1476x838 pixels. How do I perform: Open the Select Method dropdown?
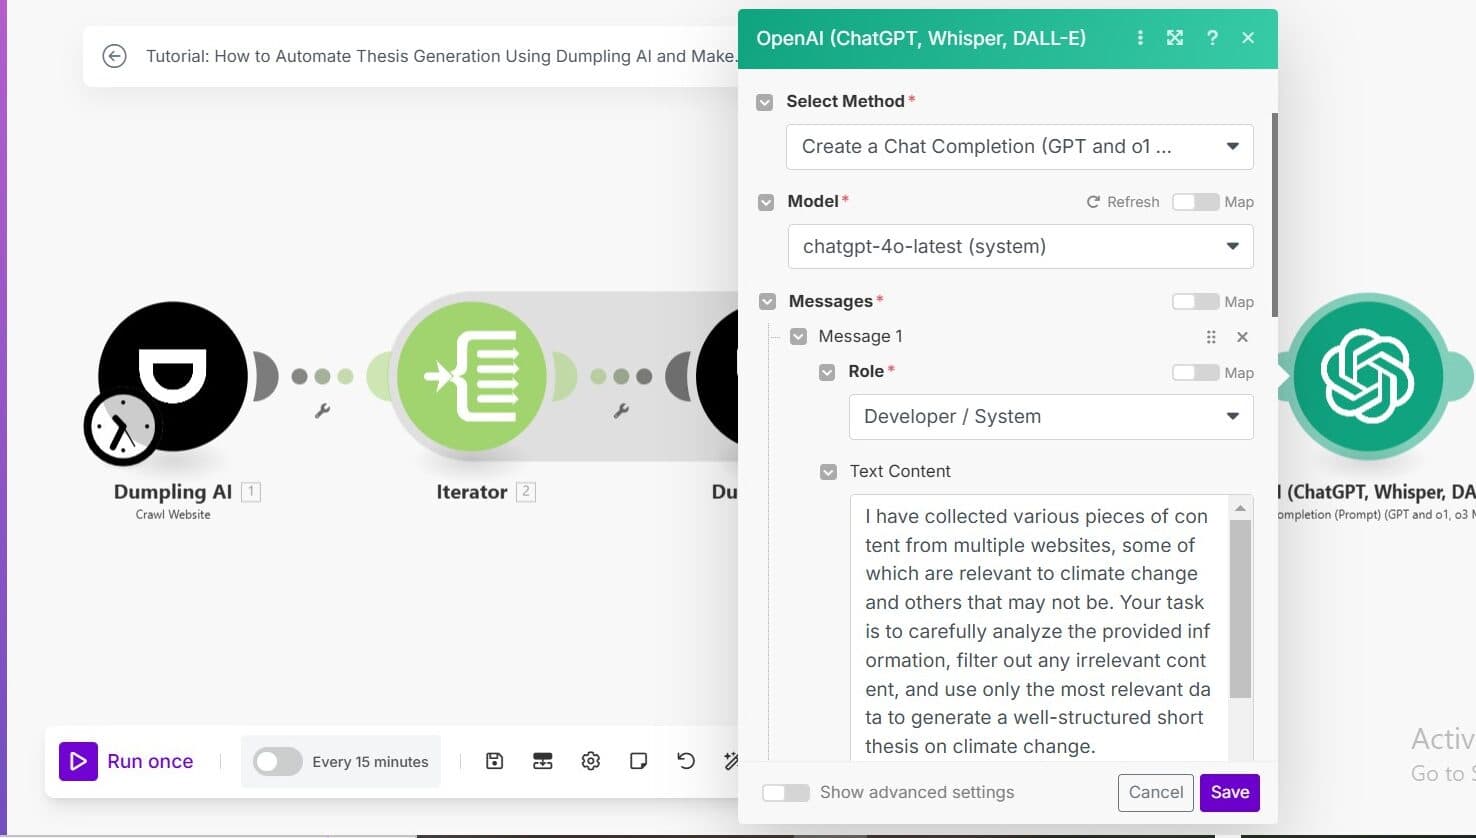[x=1020, y=147]
